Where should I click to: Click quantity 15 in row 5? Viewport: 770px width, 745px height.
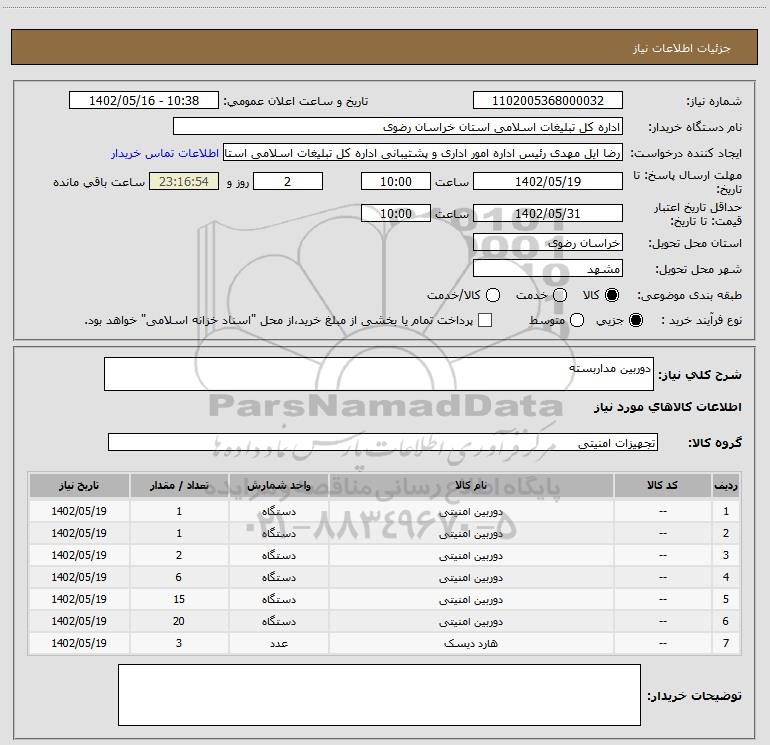(x=179, y=599)
